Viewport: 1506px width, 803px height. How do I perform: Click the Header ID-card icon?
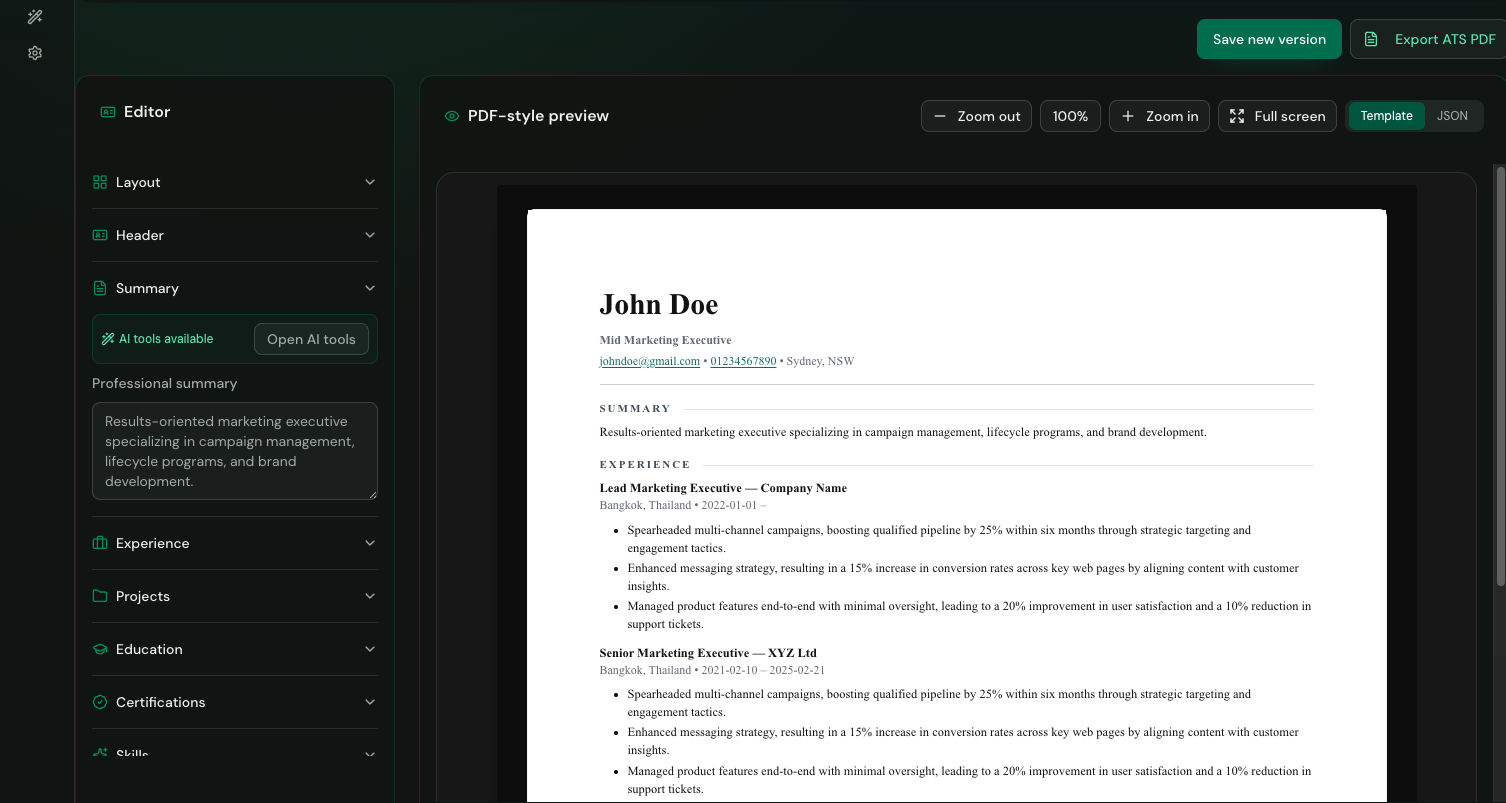tap(99, 234)
